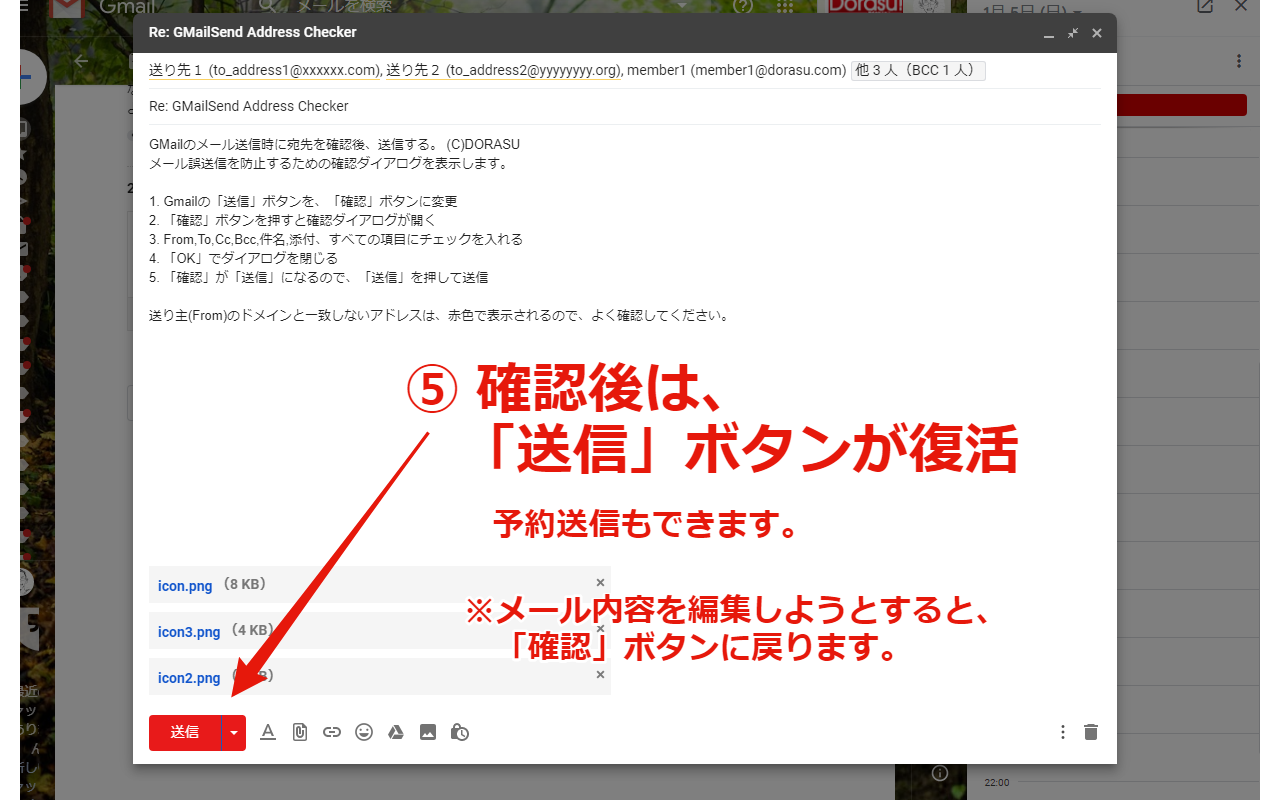The height and width of the screenshot is (800, 1280).
Task: Click the subject field Re: GMailSend Address Checker
Action: [624, 106]
